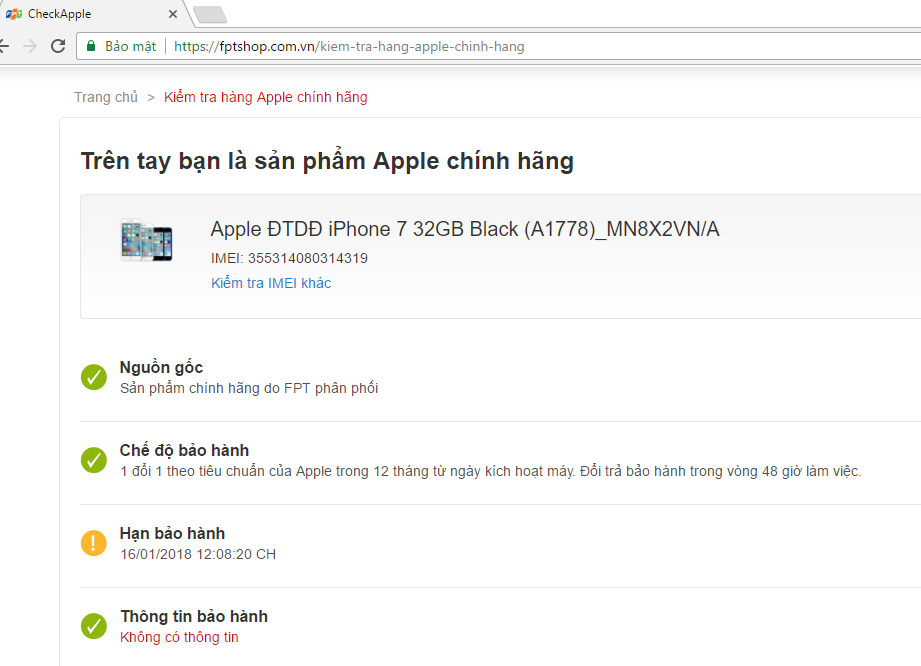Image resolution: width=921 pixels, height=666 pixels.
Task: Click the green check icon beside Thông tin bảo hành
Action: pos(93,626)
